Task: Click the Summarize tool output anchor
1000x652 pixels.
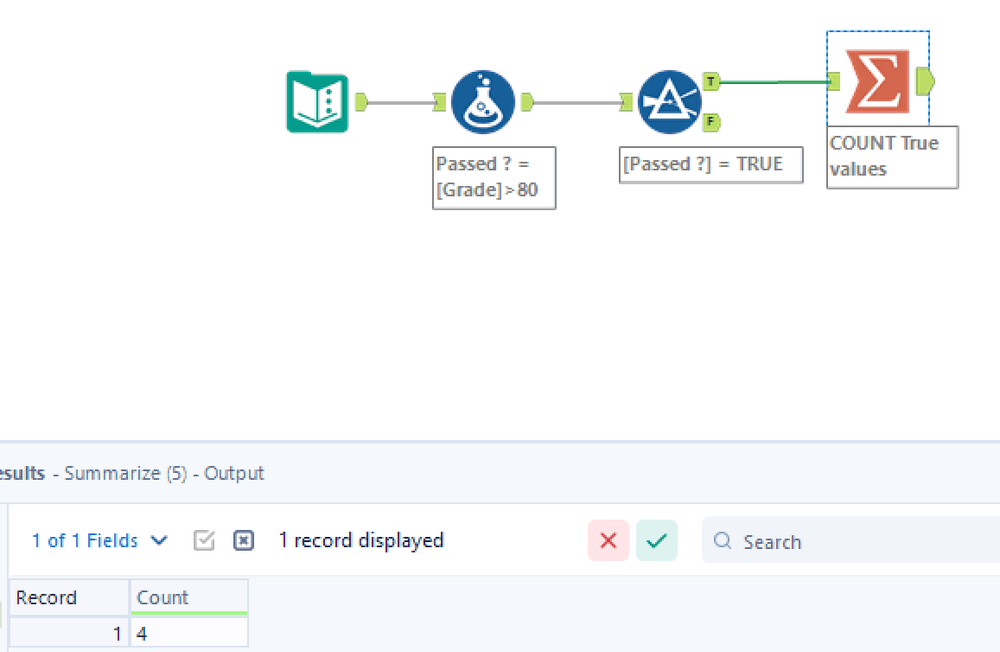Action: [925, 82]
